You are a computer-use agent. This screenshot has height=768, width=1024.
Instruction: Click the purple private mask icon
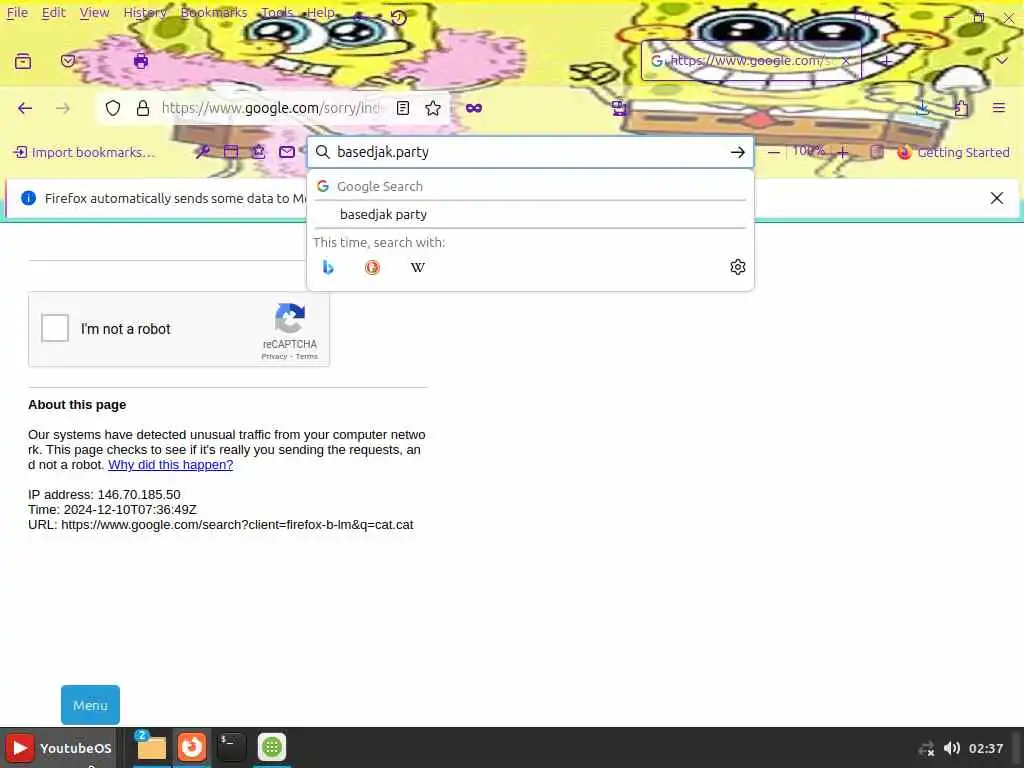(x=474, y=108)
